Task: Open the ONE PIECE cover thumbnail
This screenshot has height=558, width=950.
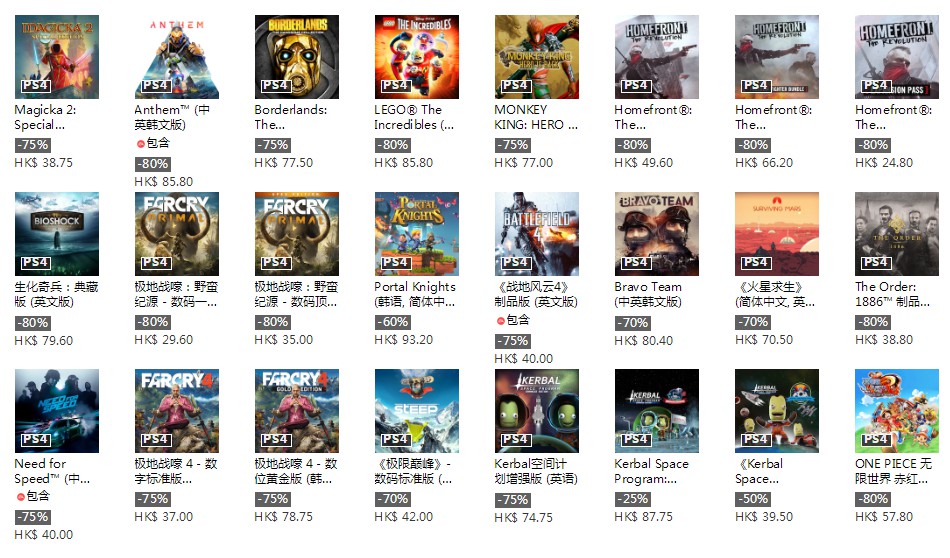Action: (896, 411)
